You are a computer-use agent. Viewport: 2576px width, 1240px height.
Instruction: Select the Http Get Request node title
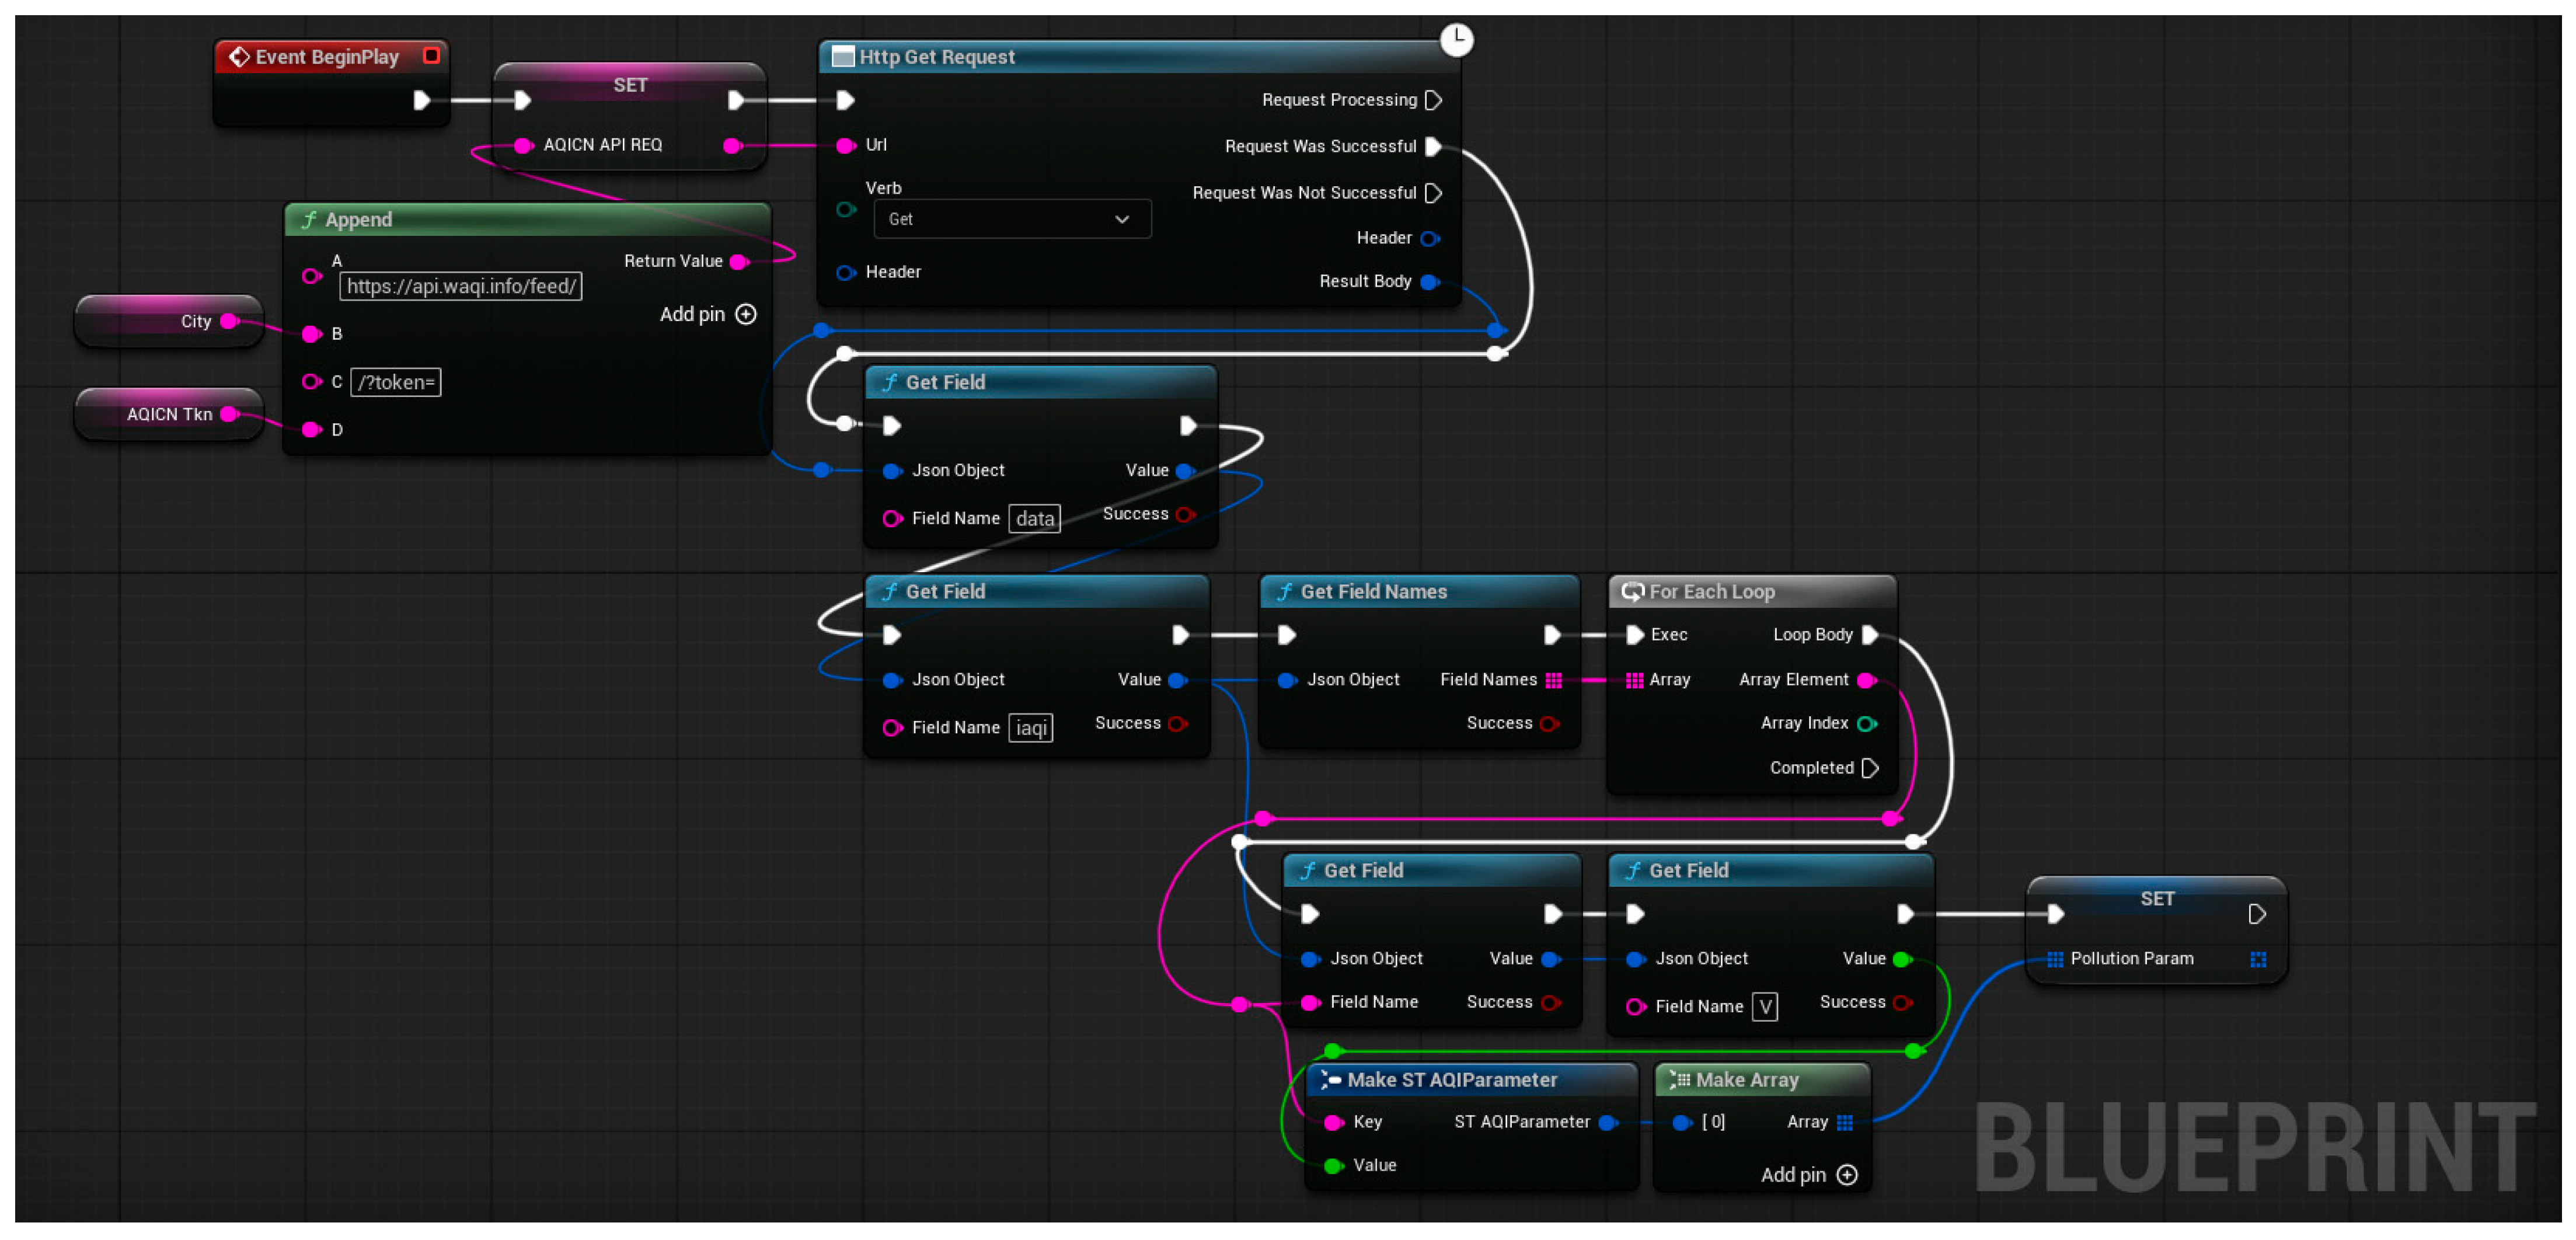click(x=937, y=57)
